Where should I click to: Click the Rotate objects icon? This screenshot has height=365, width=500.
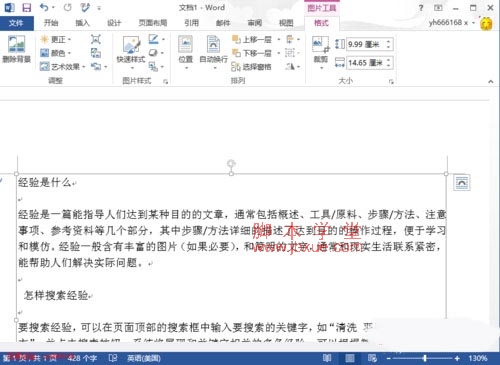[x=290, y=67]
